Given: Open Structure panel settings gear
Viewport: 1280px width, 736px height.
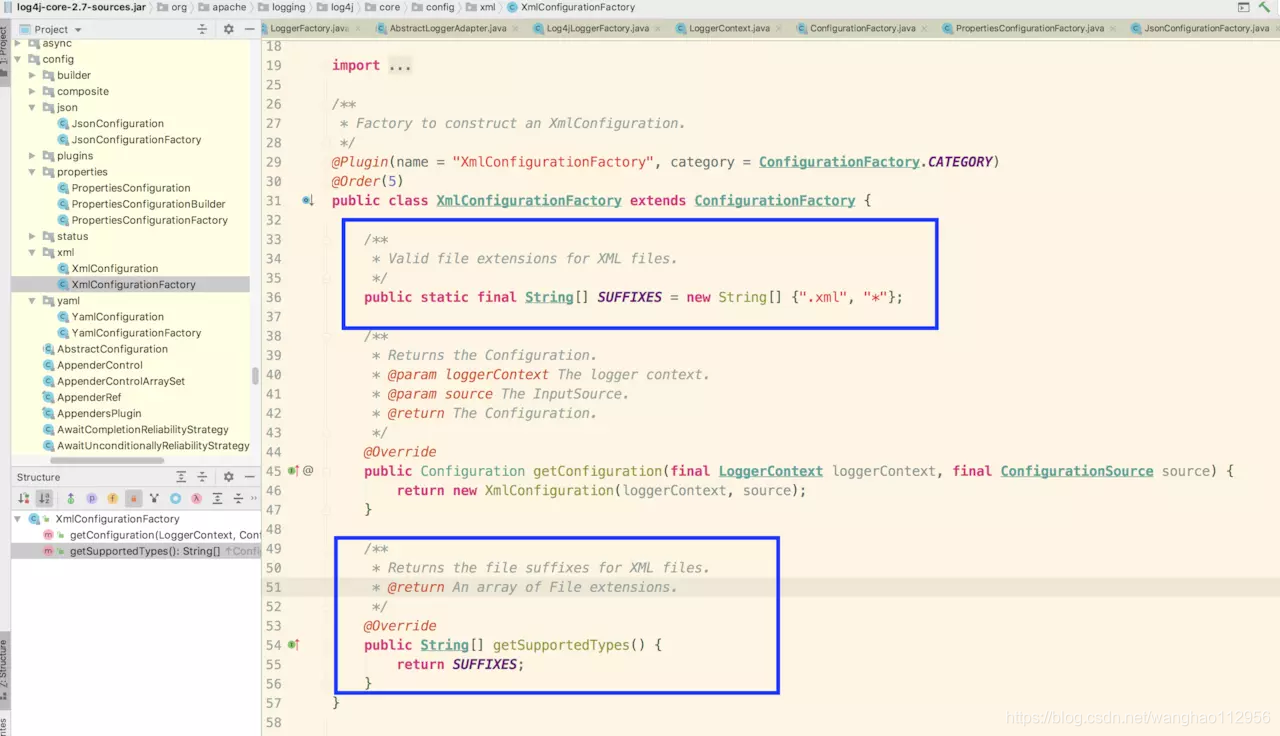Looking at the screenshot, I should pyautogui.click(x=228, y=477).
